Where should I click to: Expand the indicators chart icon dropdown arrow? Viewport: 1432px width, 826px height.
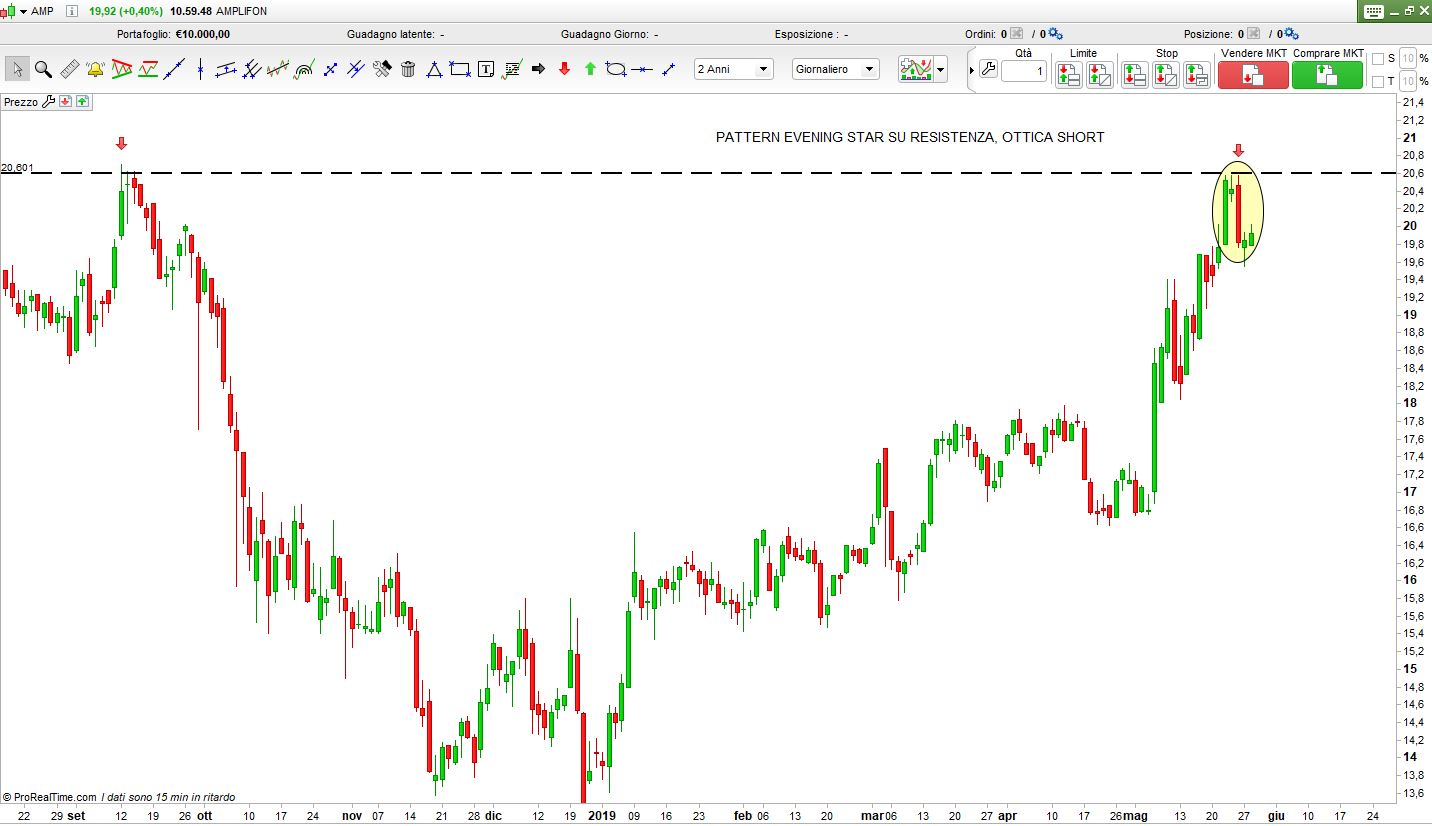(x=940, y=70)
